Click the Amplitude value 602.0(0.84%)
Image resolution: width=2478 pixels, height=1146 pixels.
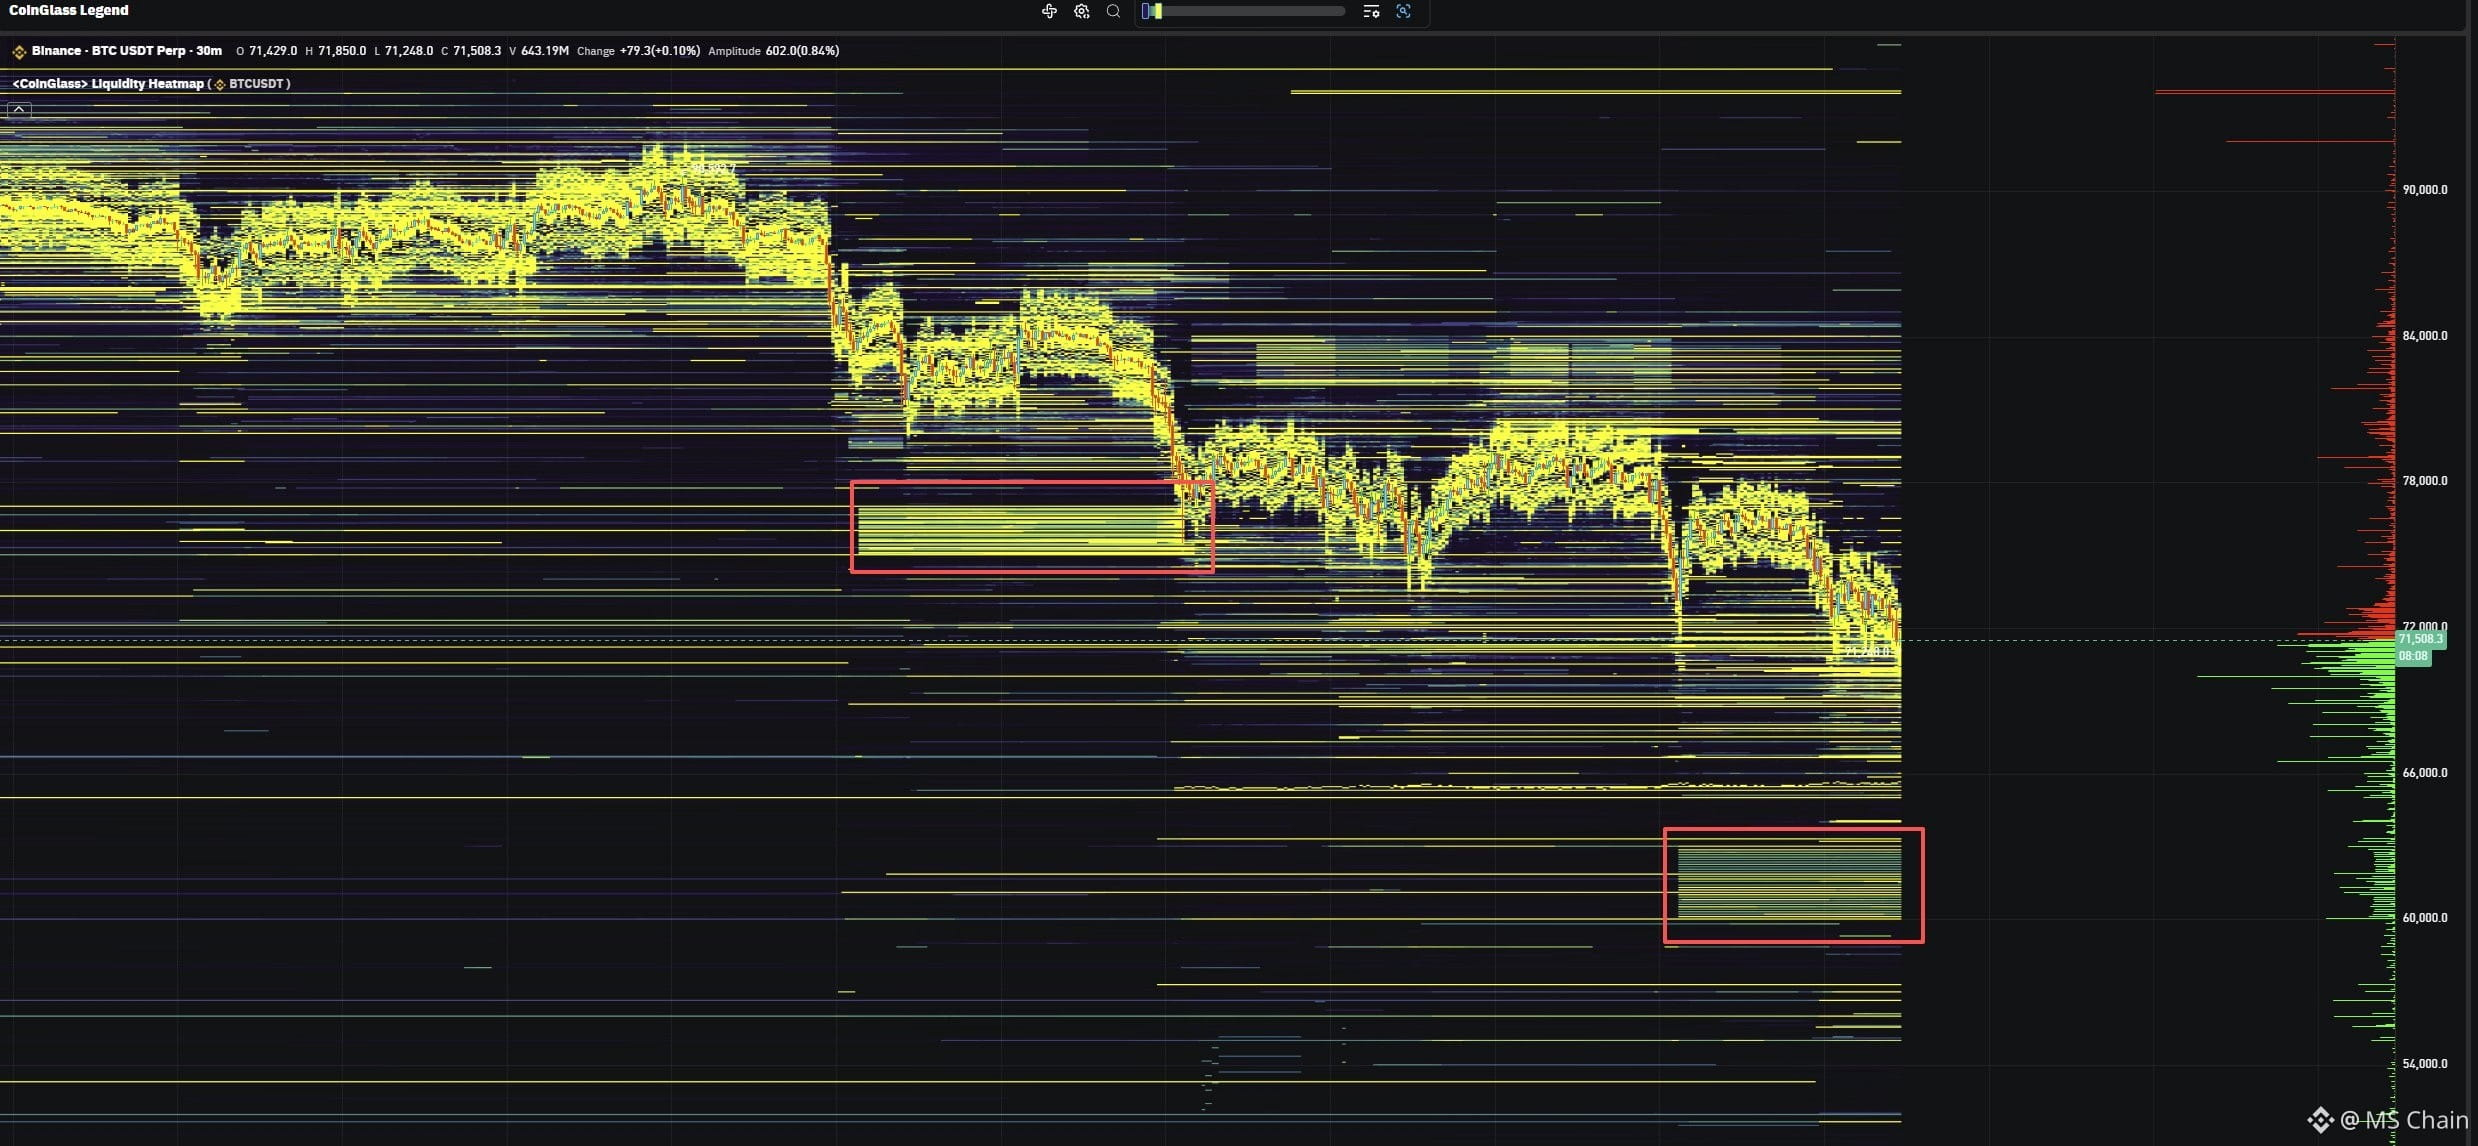[x=802, y=51]
